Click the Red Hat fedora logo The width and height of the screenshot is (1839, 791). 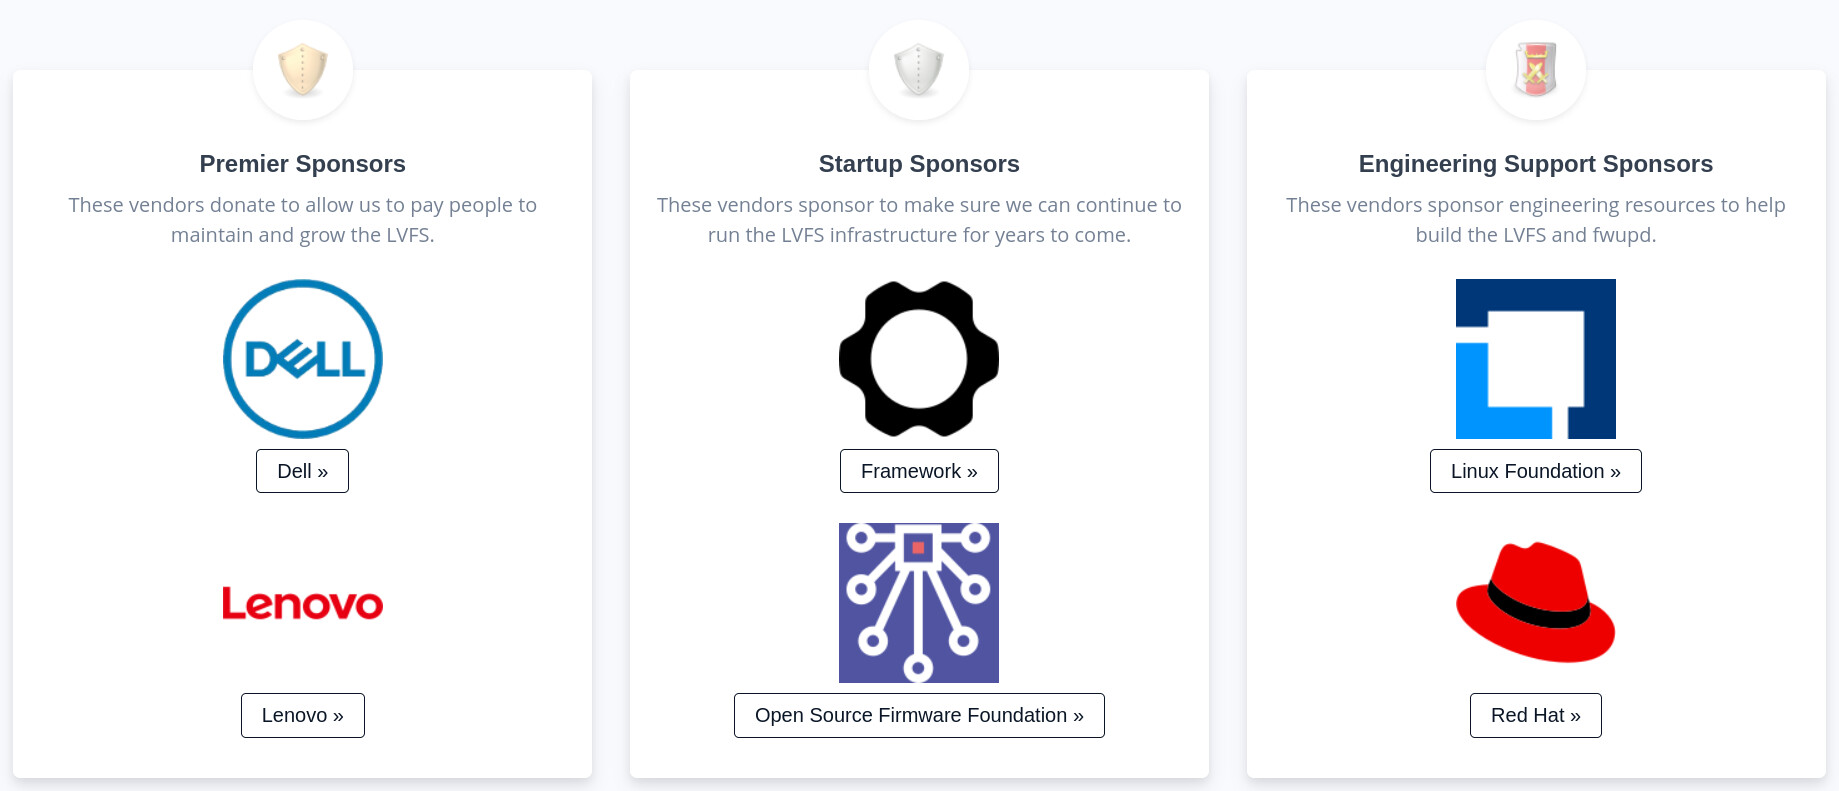coord(1536,603)
